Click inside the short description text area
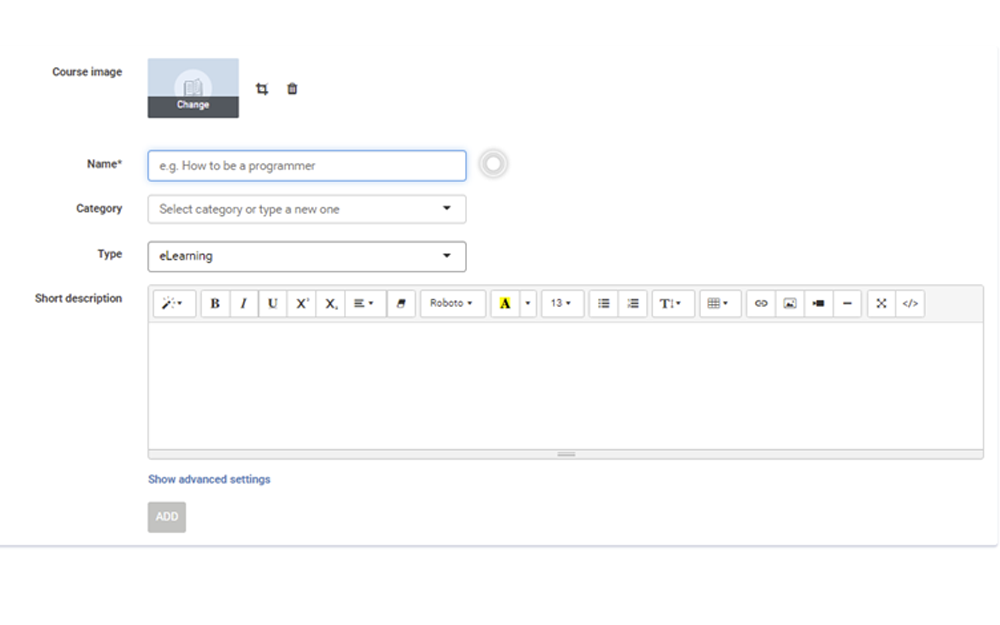This screenshot has width=1000, height=625. 566,386
